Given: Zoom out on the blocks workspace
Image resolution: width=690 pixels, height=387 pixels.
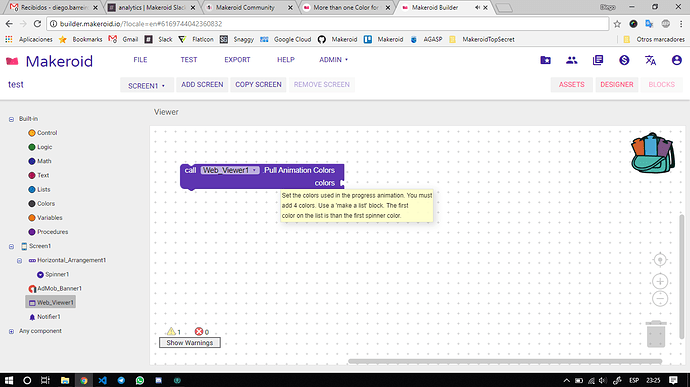Looking at the screenshot, I should pyautogui.click(x=660, y=299).
